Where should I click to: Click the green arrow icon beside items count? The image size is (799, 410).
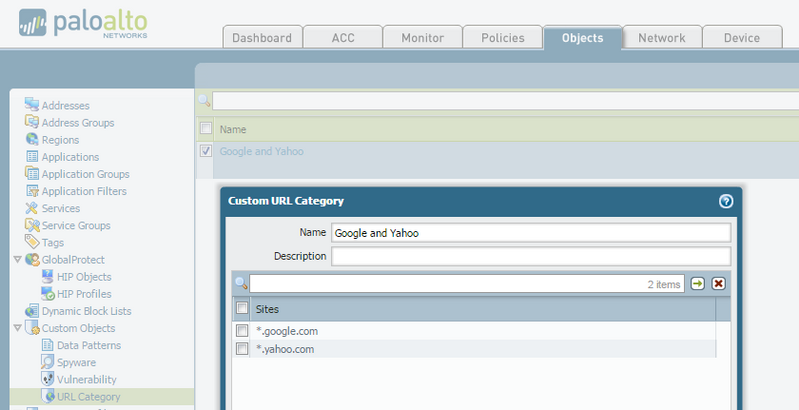pyautogui.click(x=698, y=284)
